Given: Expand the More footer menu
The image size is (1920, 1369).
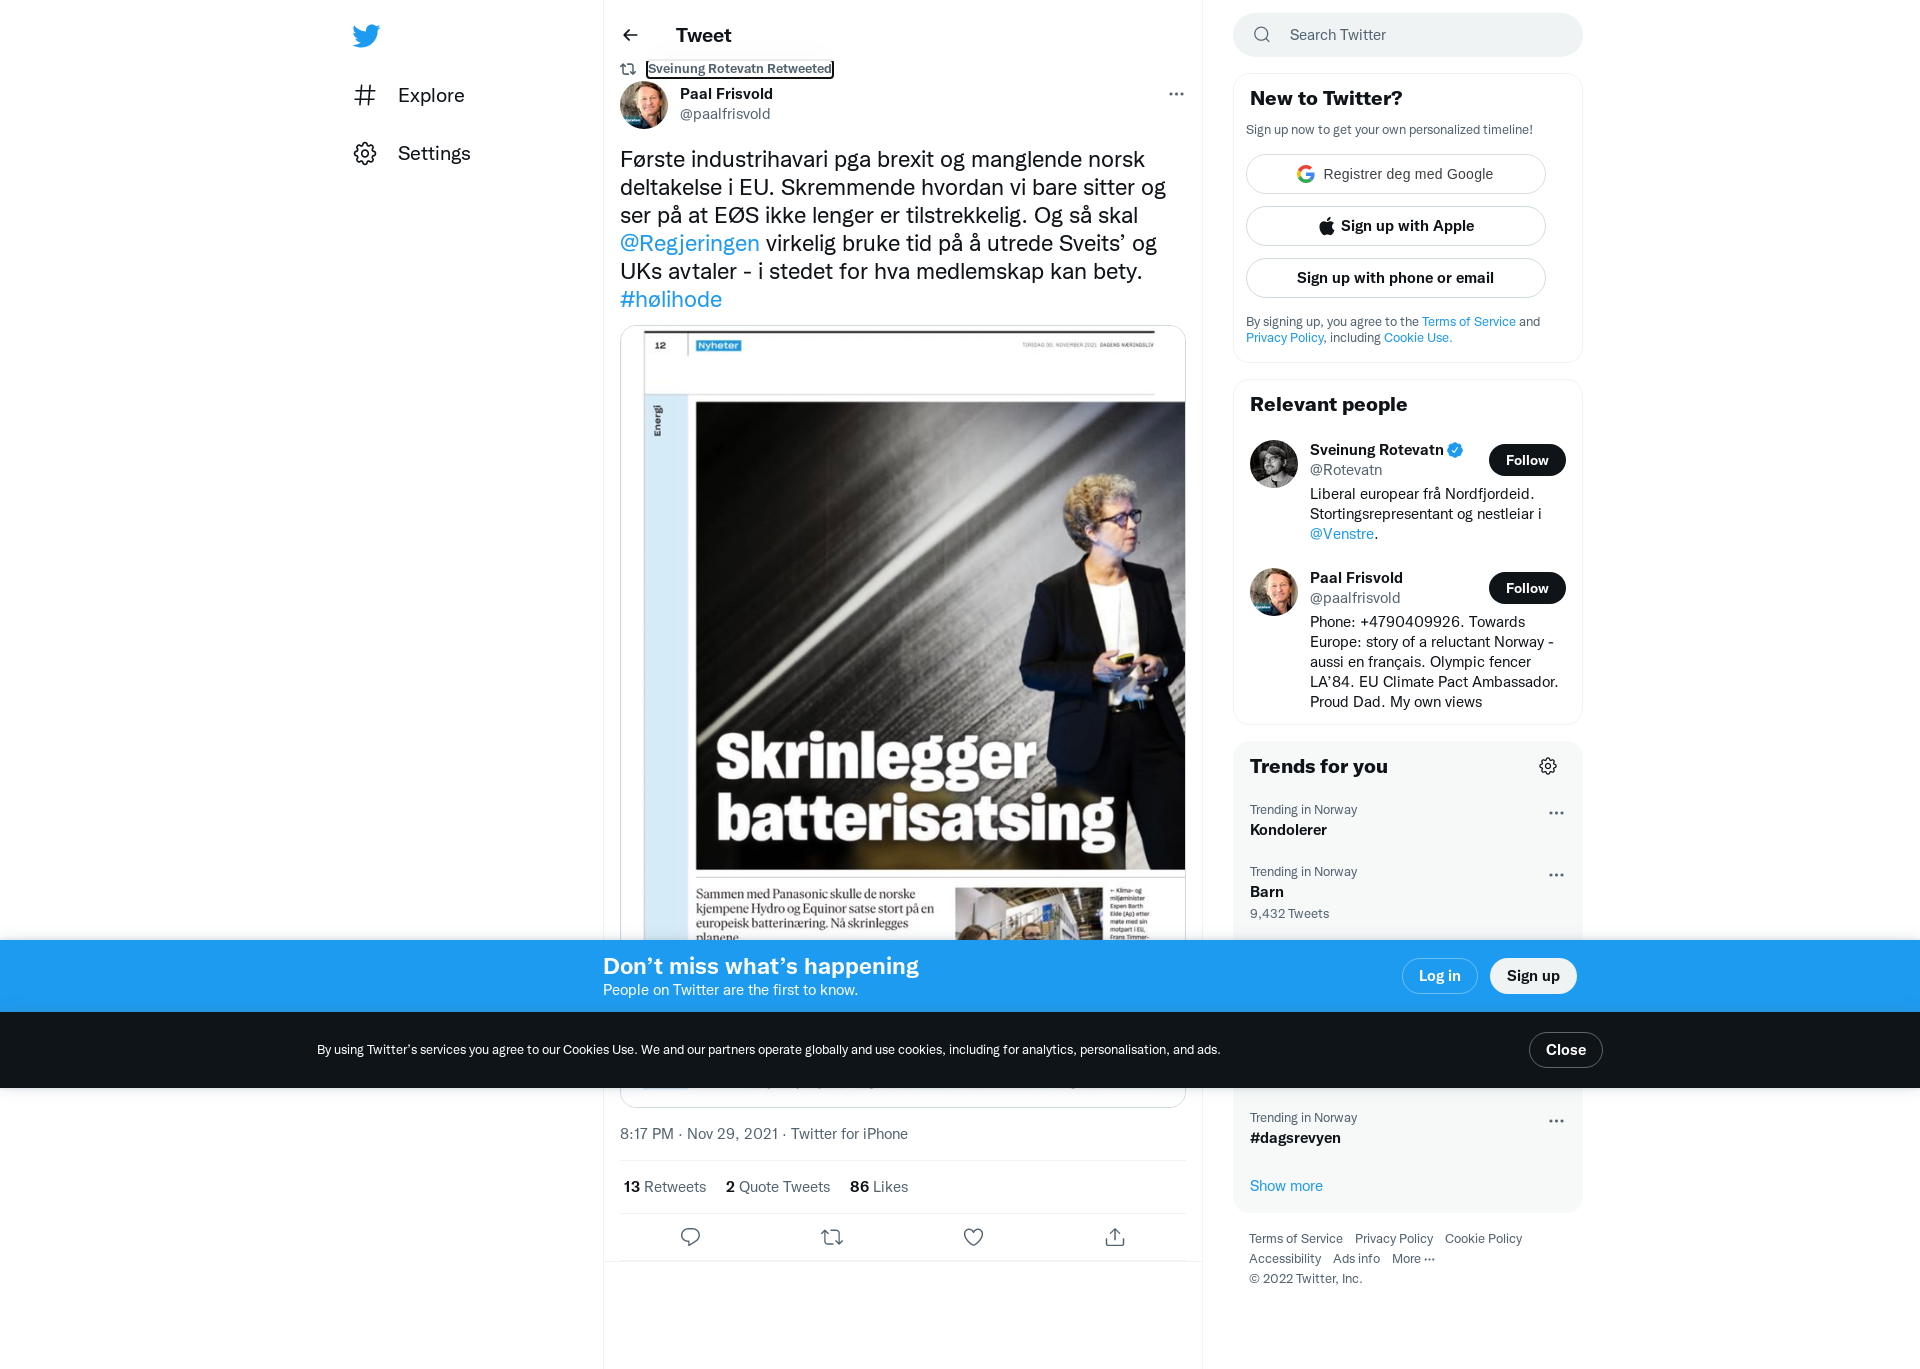Looking at the screenshot, I should [1413, 1259].
